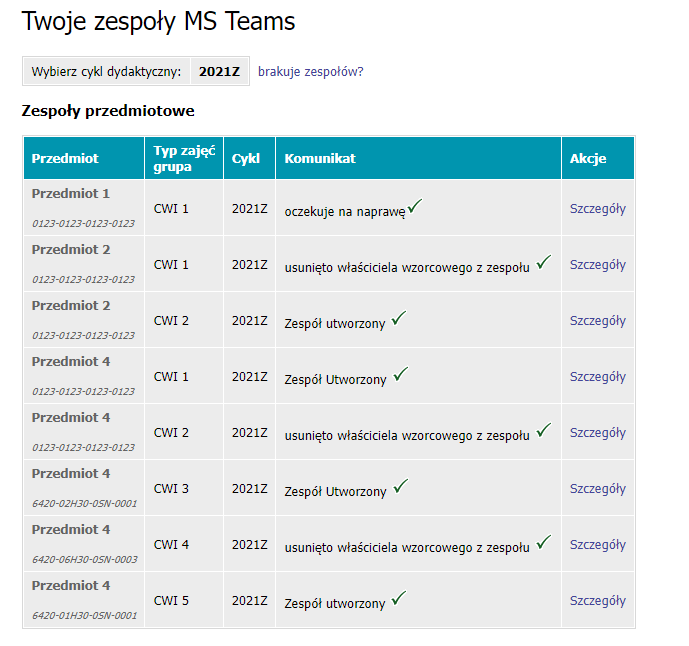This screenshot has width=689, height=646.
Task: Select the Przedmiot 1 subject name
Action: pyautogui.click(x=71, y=193)
